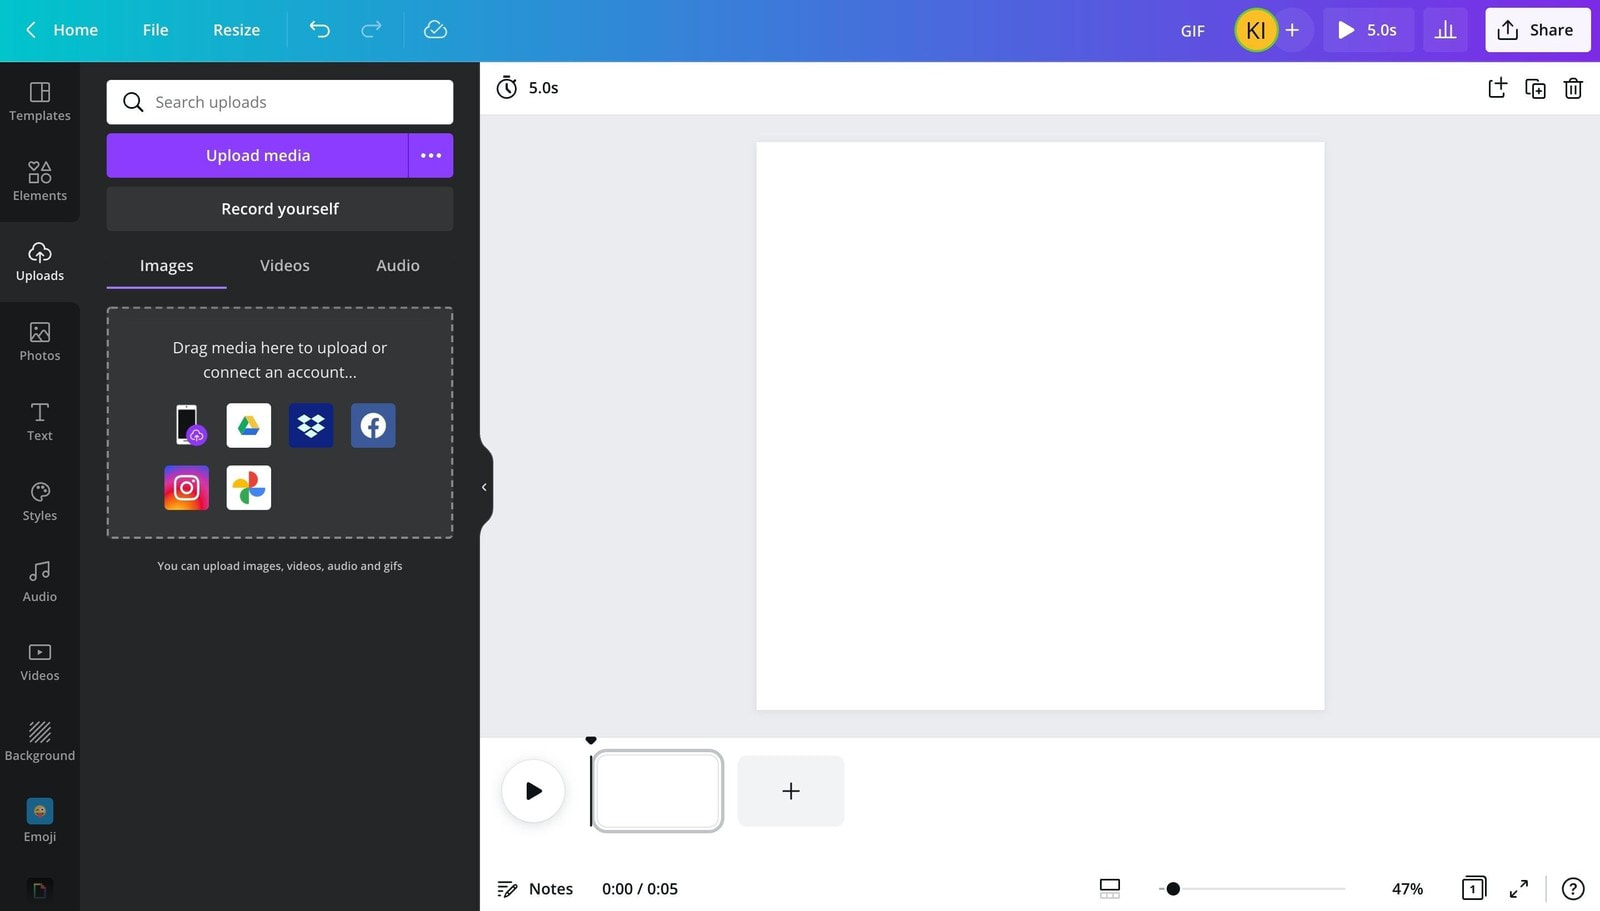Connect Dropbox to upload media
The height and width of the screenshot is (911, 1600).
311,426
